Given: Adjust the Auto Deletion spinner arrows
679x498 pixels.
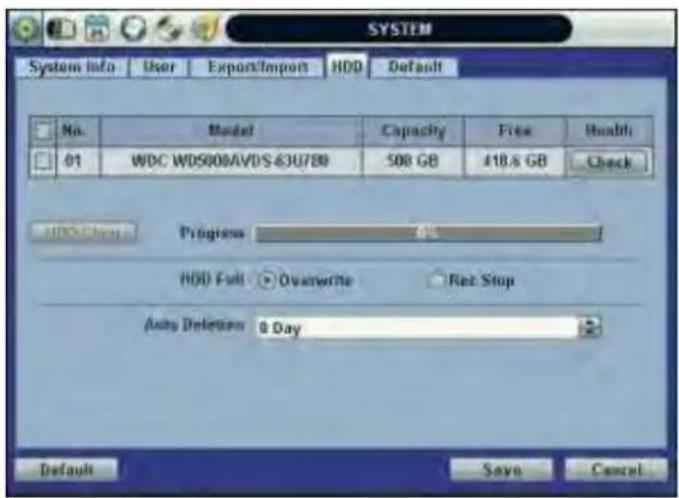Looking at the screenshot, I should tap(590, 327).
